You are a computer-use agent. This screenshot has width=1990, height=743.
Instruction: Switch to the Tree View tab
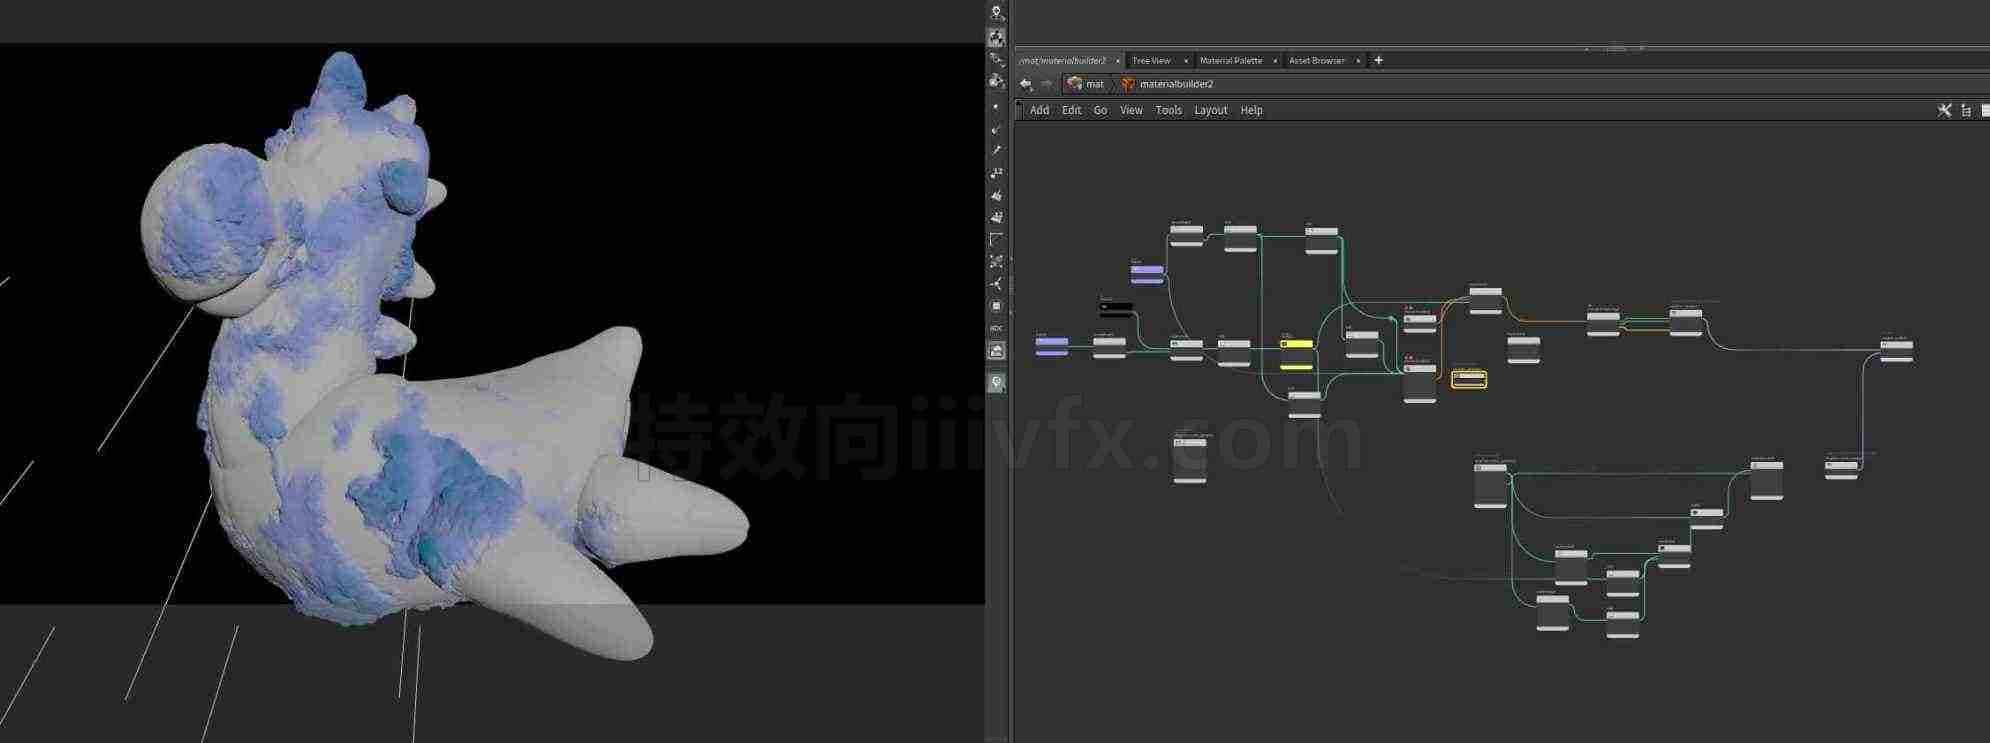1151,61
